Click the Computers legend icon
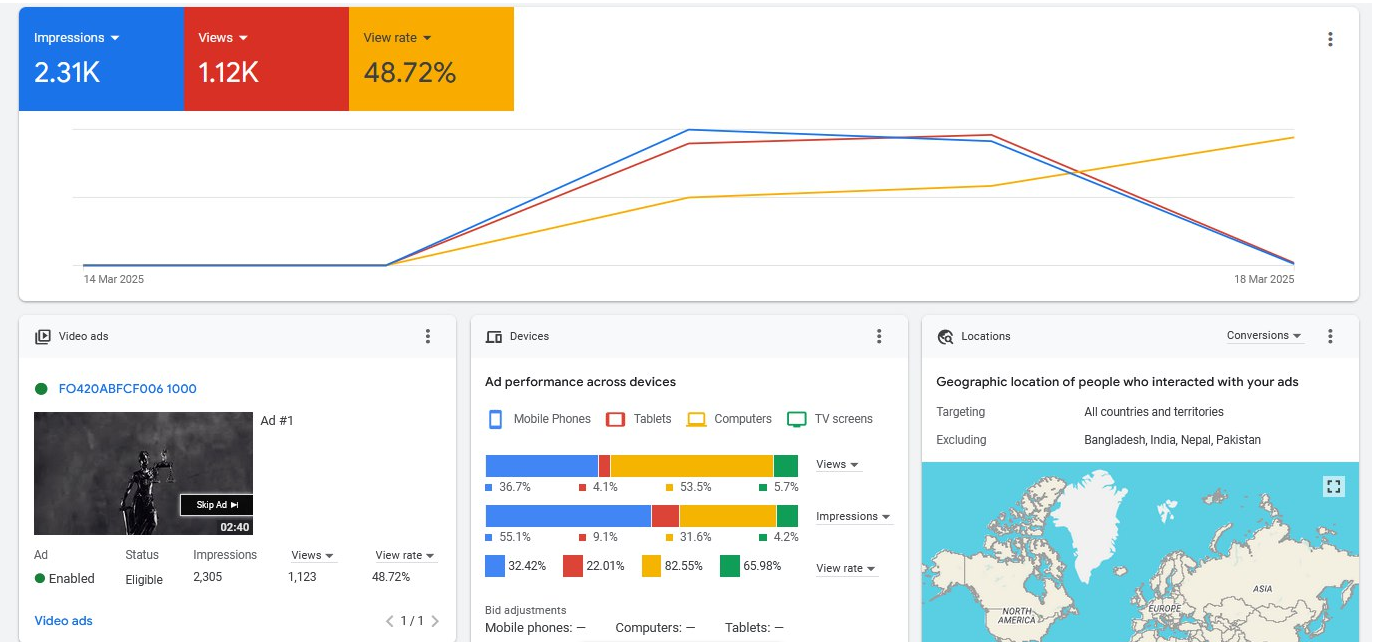1374x642 pixels. click(696, 419)
